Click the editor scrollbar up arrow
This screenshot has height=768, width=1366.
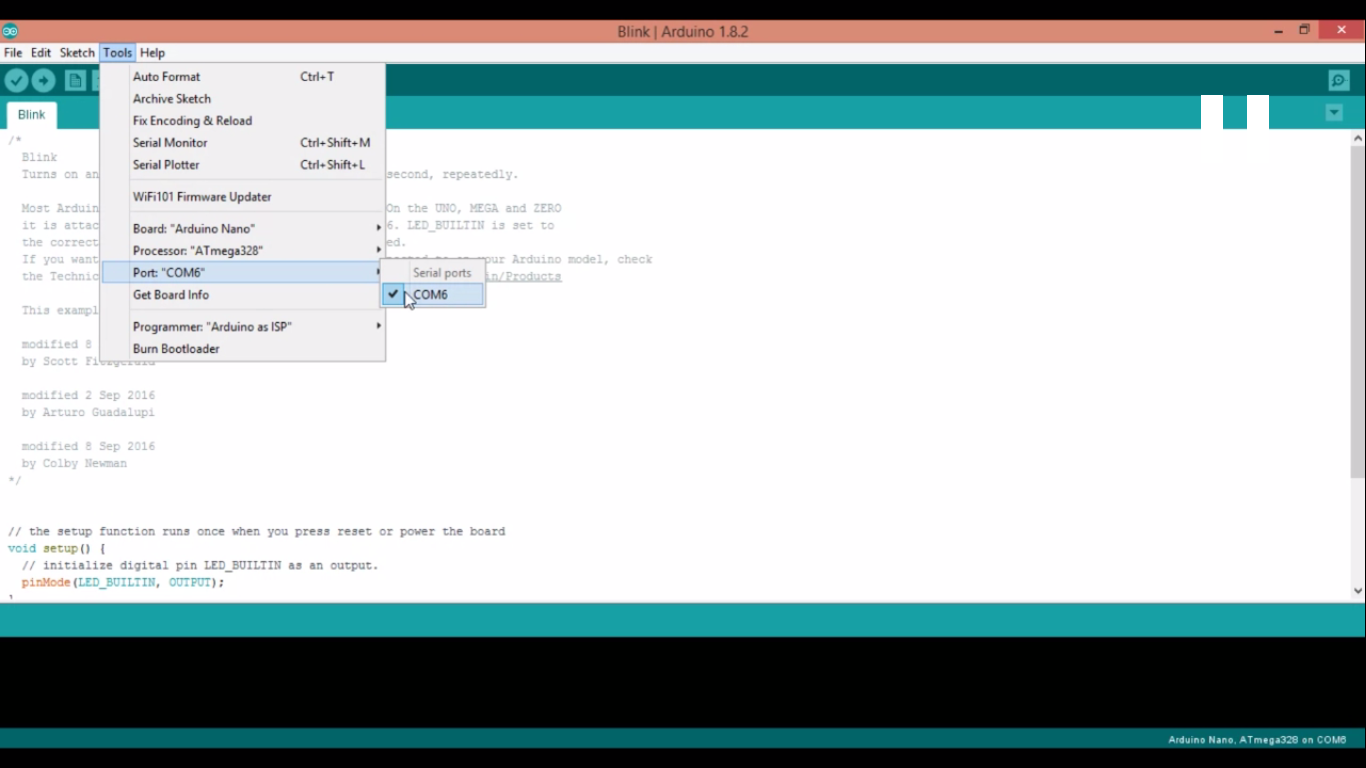tap(1358, 137)
